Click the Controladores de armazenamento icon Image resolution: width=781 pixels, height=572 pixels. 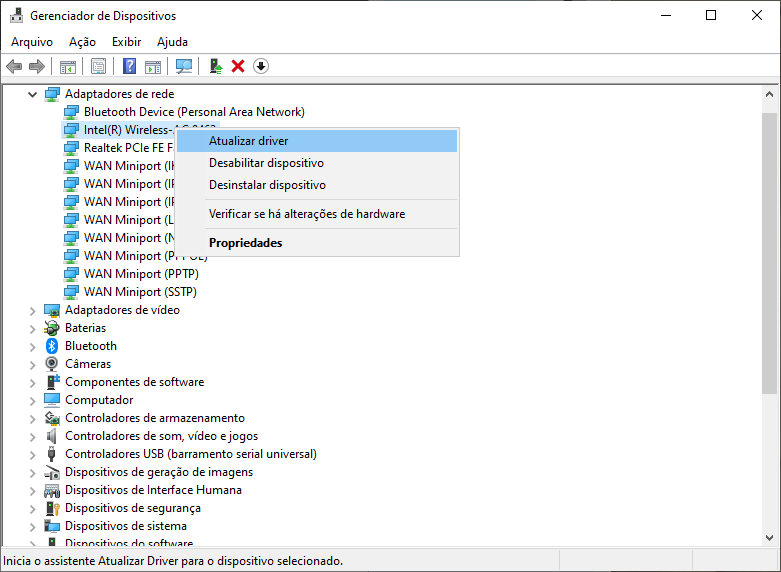point(52,418)
